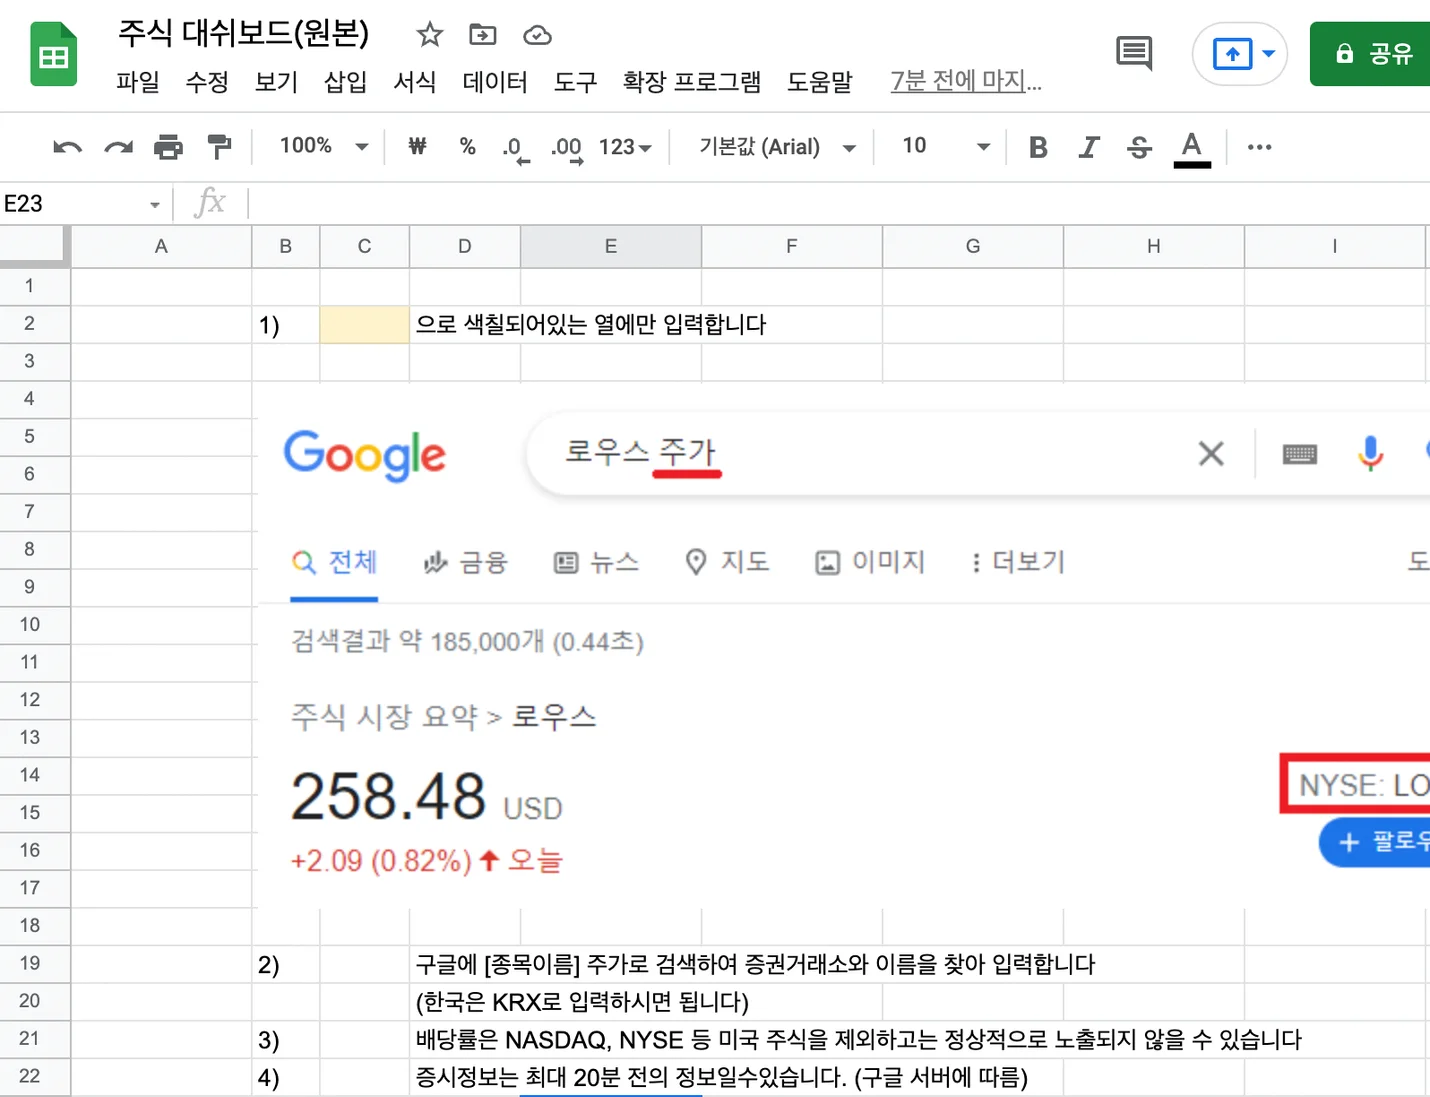Click the yellow shaded cell C2
1430x1097 pixels.
tap(364, 324)
